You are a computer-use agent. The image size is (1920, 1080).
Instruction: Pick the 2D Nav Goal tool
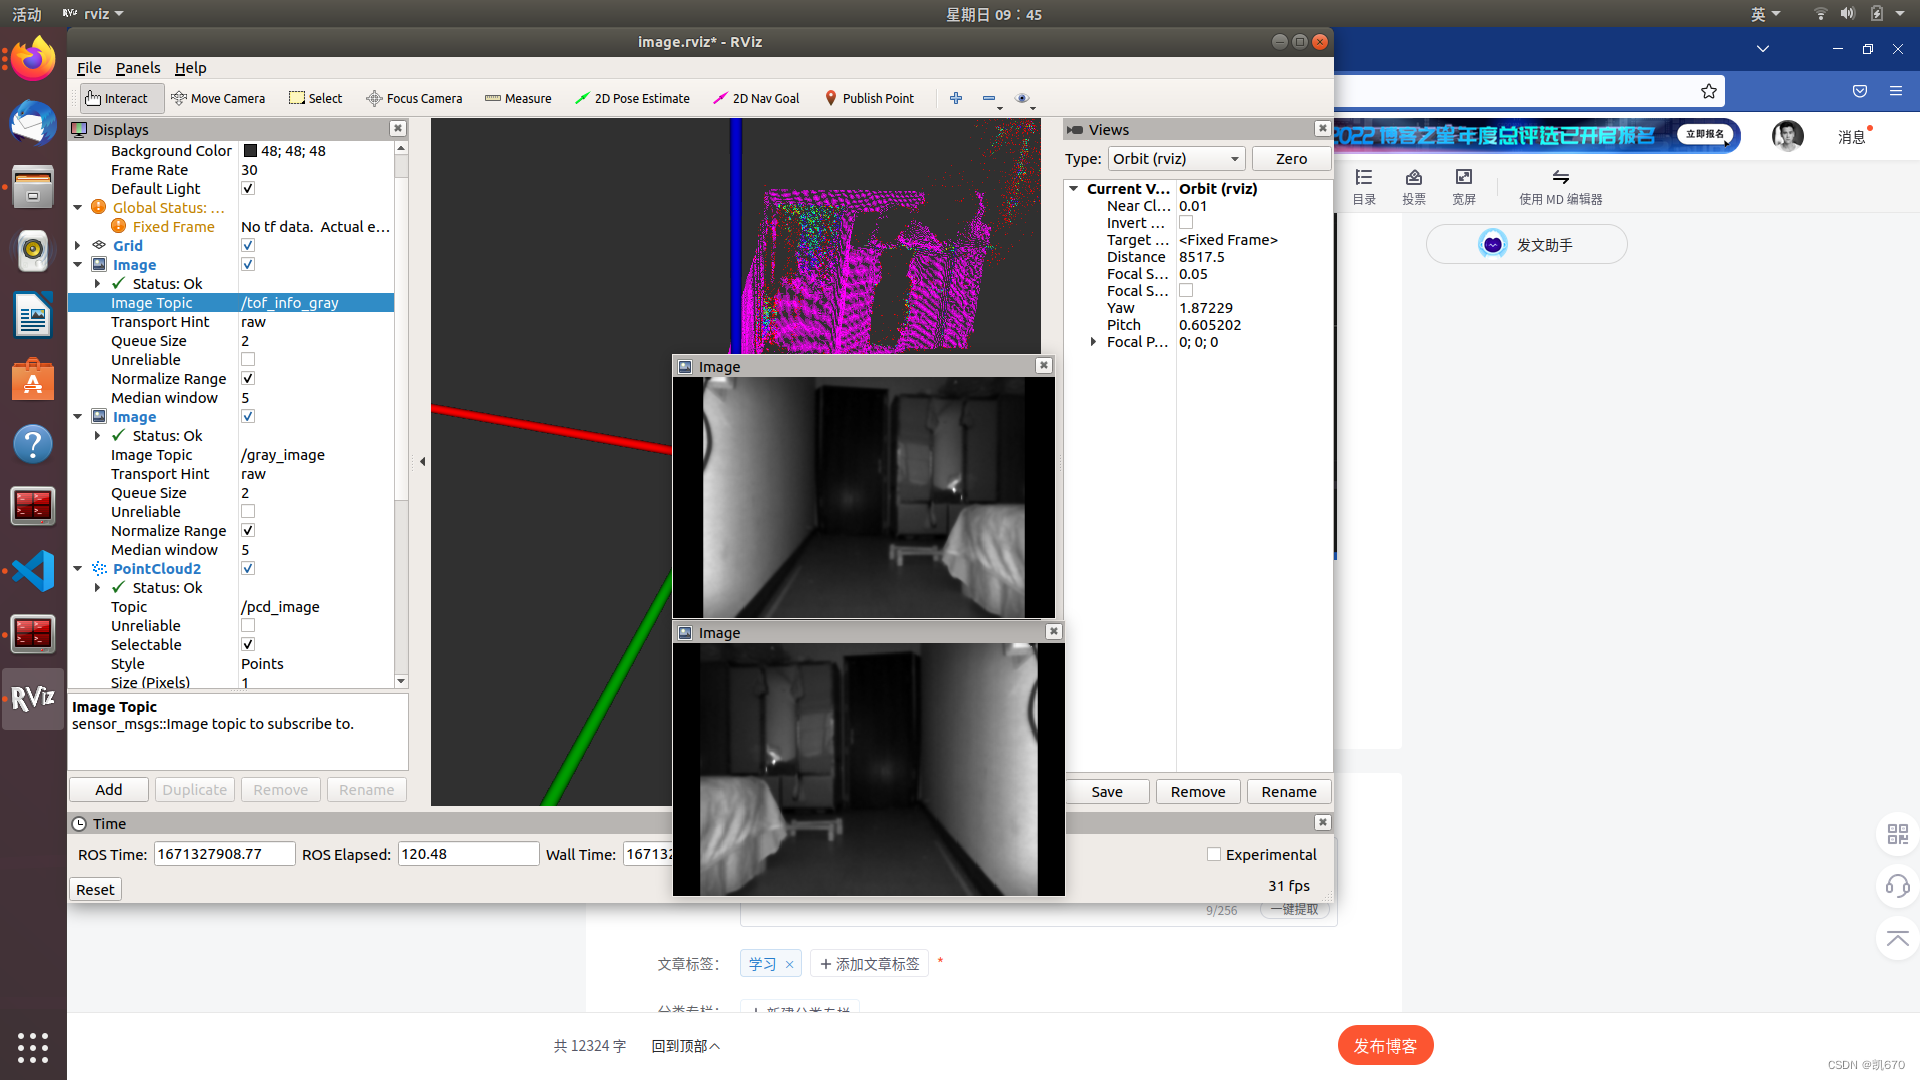pos(756,98)
